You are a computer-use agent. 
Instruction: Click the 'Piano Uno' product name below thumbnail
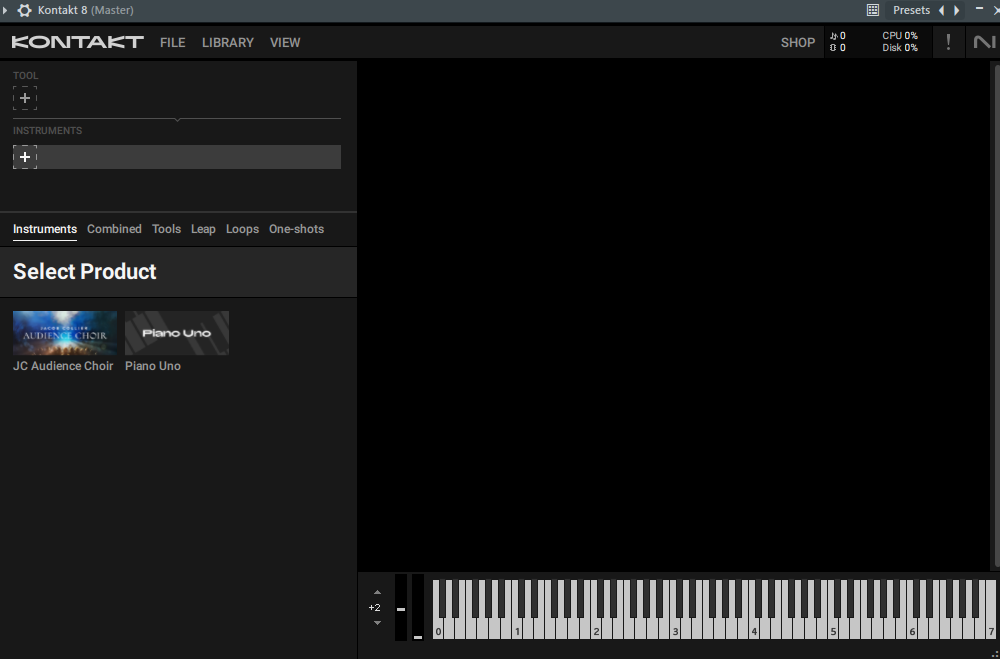click(x=153, y=366)
